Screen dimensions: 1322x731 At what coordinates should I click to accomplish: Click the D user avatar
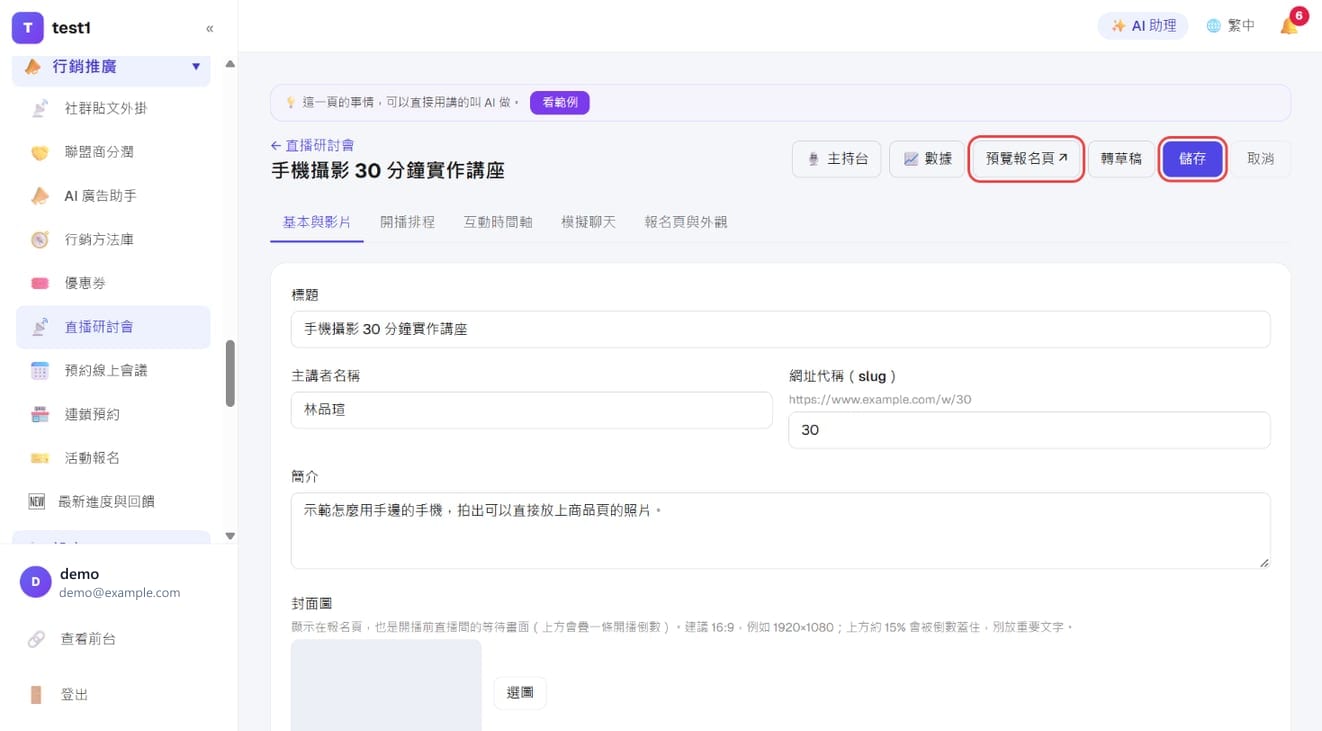(x=35, y=582)
